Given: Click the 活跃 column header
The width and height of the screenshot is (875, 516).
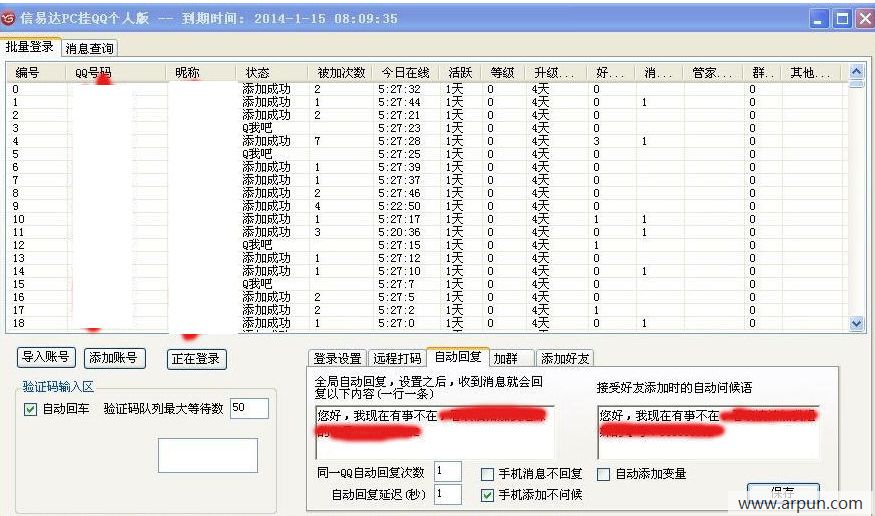Looking at the screenshot, I should coord(460,73).
